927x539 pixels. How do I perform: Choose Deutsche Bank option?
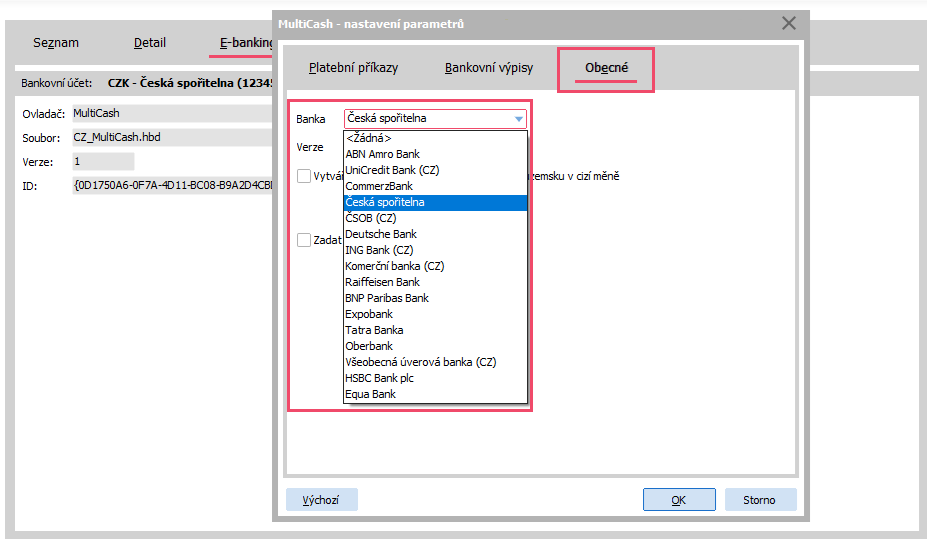point(435,234)
